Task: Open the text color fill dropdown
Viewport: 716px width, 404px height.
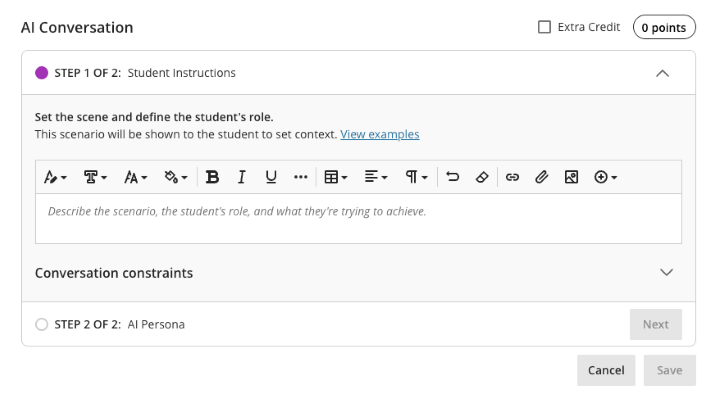Action: click(x=176, y=177)
